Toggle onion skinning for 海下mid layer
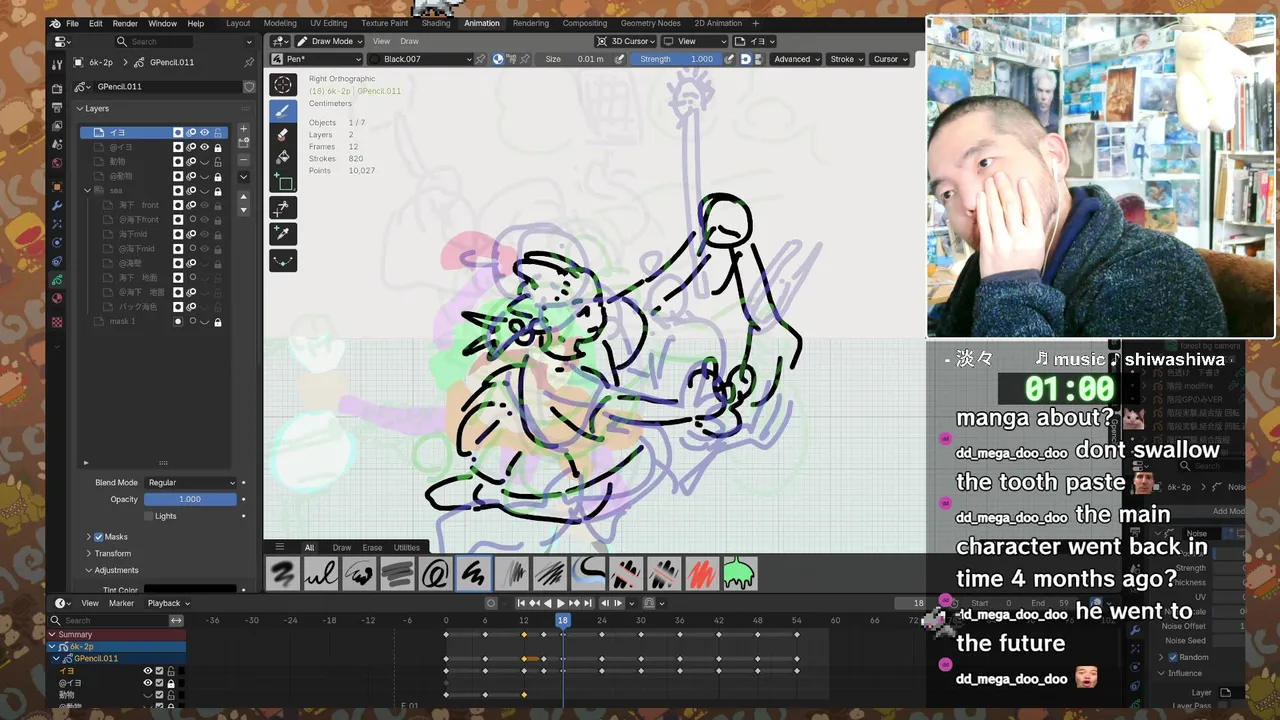1280x720 pixels. (191, 234)
